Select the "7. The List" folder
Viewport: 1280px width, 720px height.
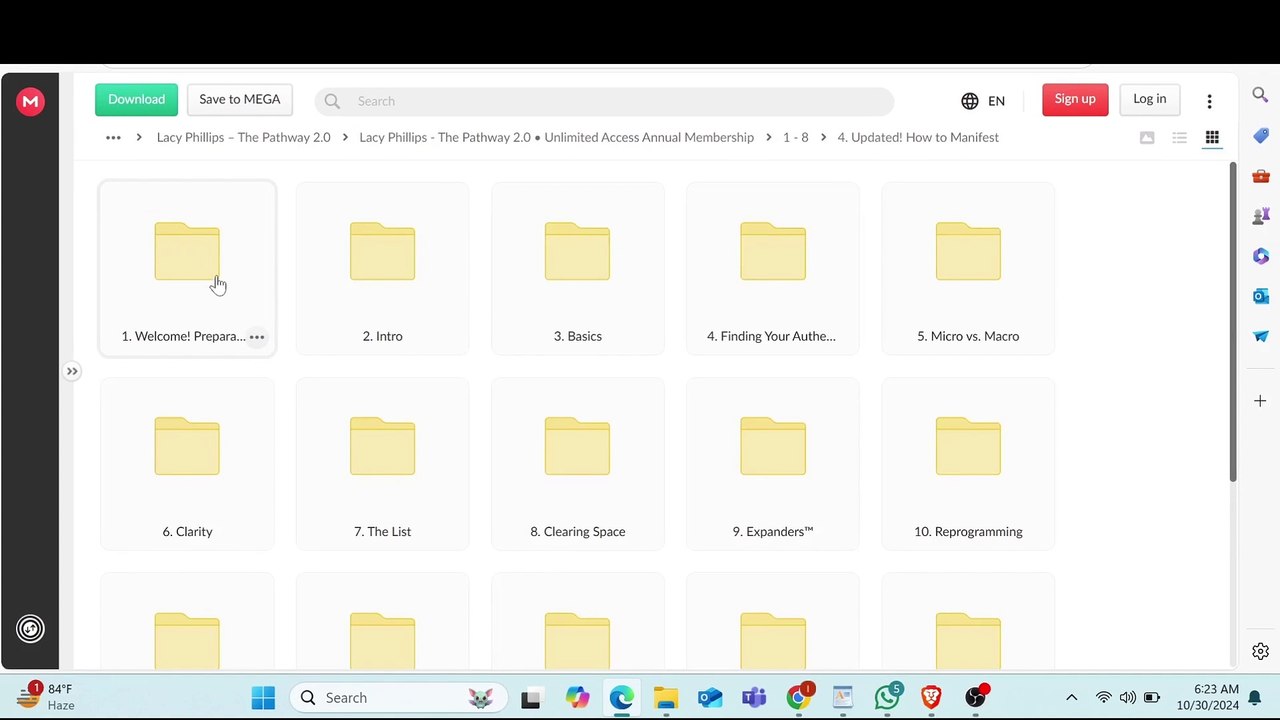point(382,464)
